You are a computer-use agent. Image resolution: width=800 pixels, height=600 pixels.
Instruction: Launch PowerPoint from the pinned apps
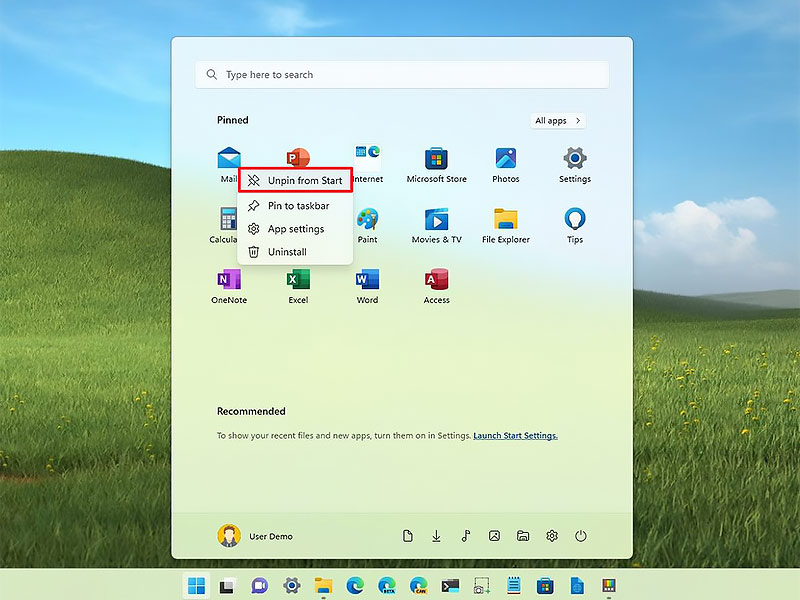point(298,157)
